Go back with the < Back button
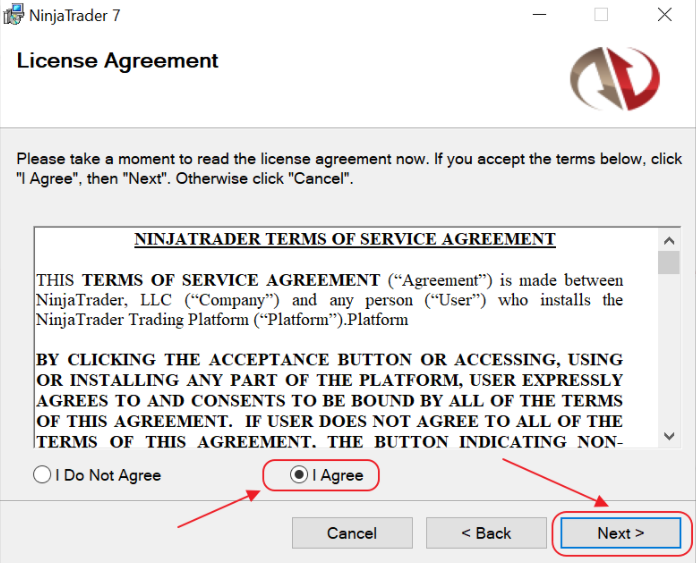Image resolution: width=696 pixels, height=563 pixels. click(486, 533)
